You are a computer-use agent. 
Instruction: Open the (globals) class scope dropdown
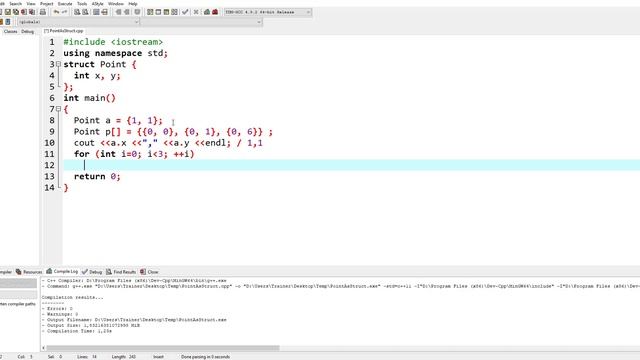click(x=78, y=22)
